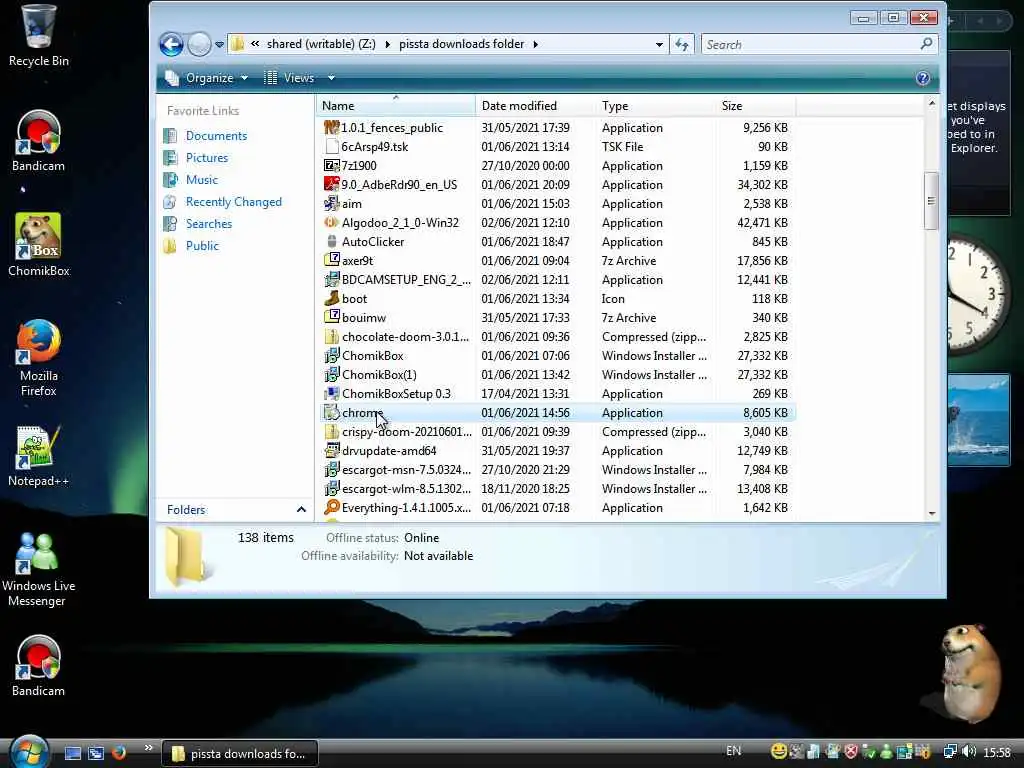Open the Organize menu
This screenshot has height=768, width=1024.
207,78
